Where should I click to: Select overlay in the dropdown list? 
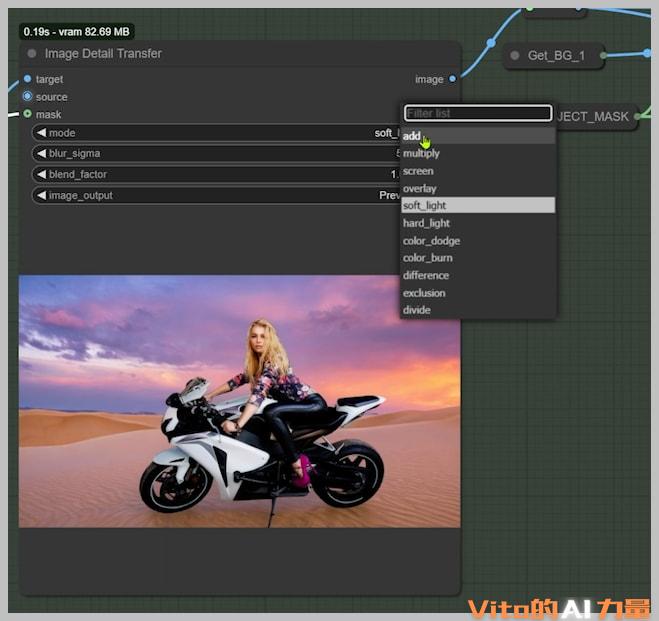(478, 189)
